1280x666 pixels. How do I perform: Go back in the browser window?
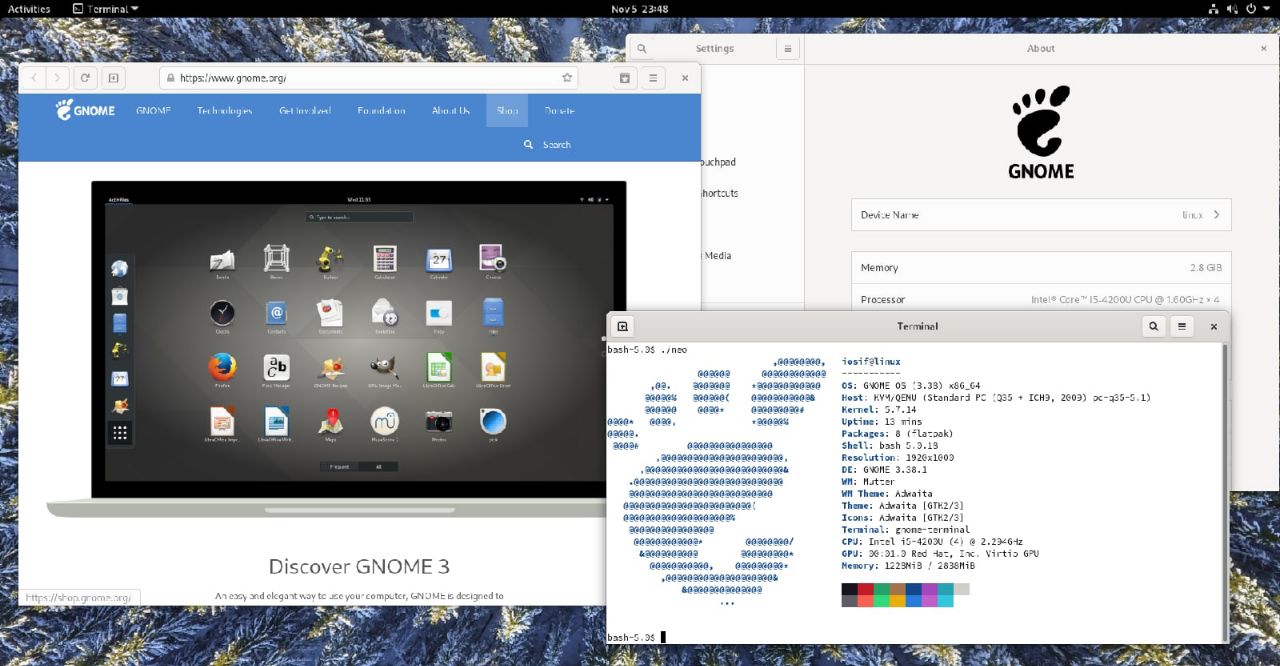click(35, 78)
